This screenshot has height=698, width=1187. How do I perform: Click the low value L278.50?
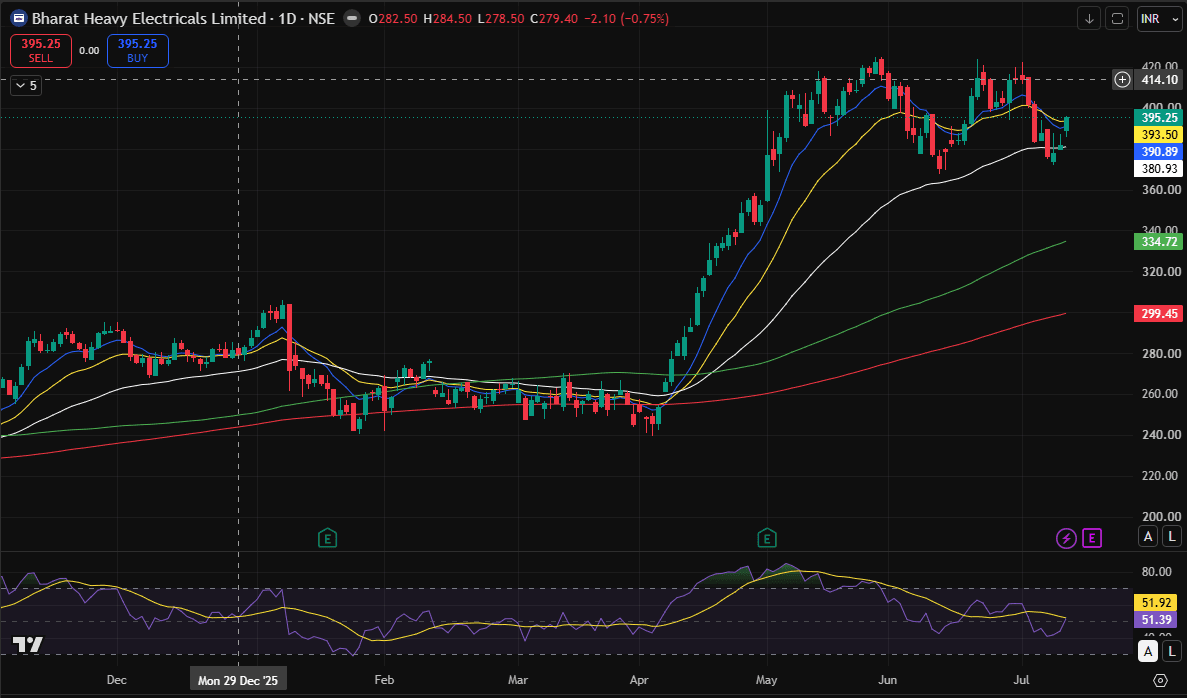pyautogui.click(x=501, y=19)
